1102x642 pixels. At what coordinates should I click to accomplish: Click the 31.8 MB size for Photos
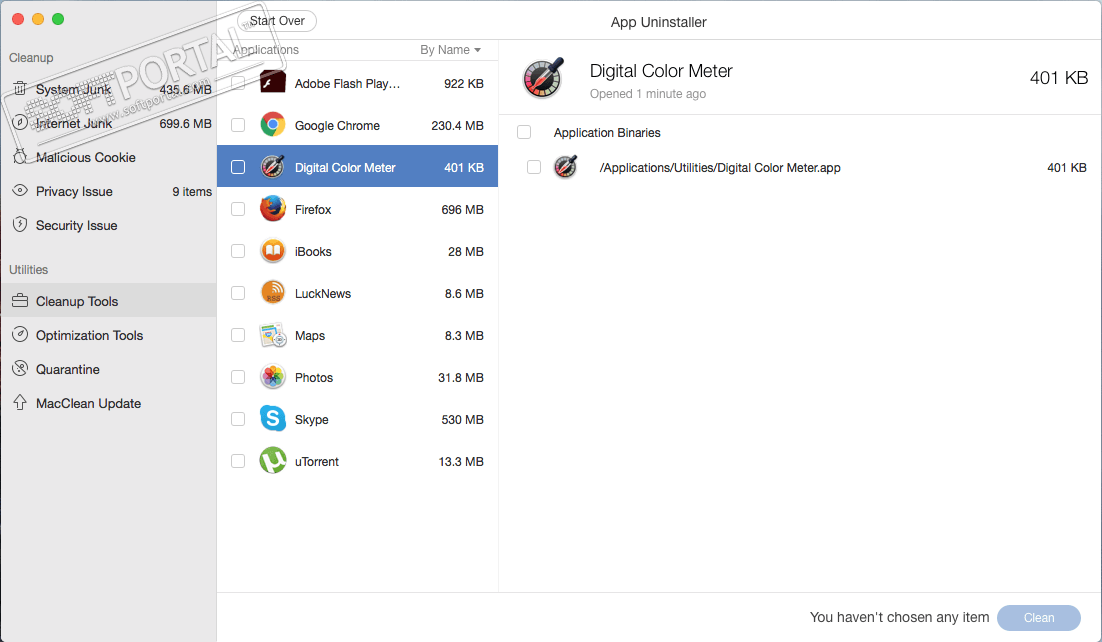click(x=461, y=378)
